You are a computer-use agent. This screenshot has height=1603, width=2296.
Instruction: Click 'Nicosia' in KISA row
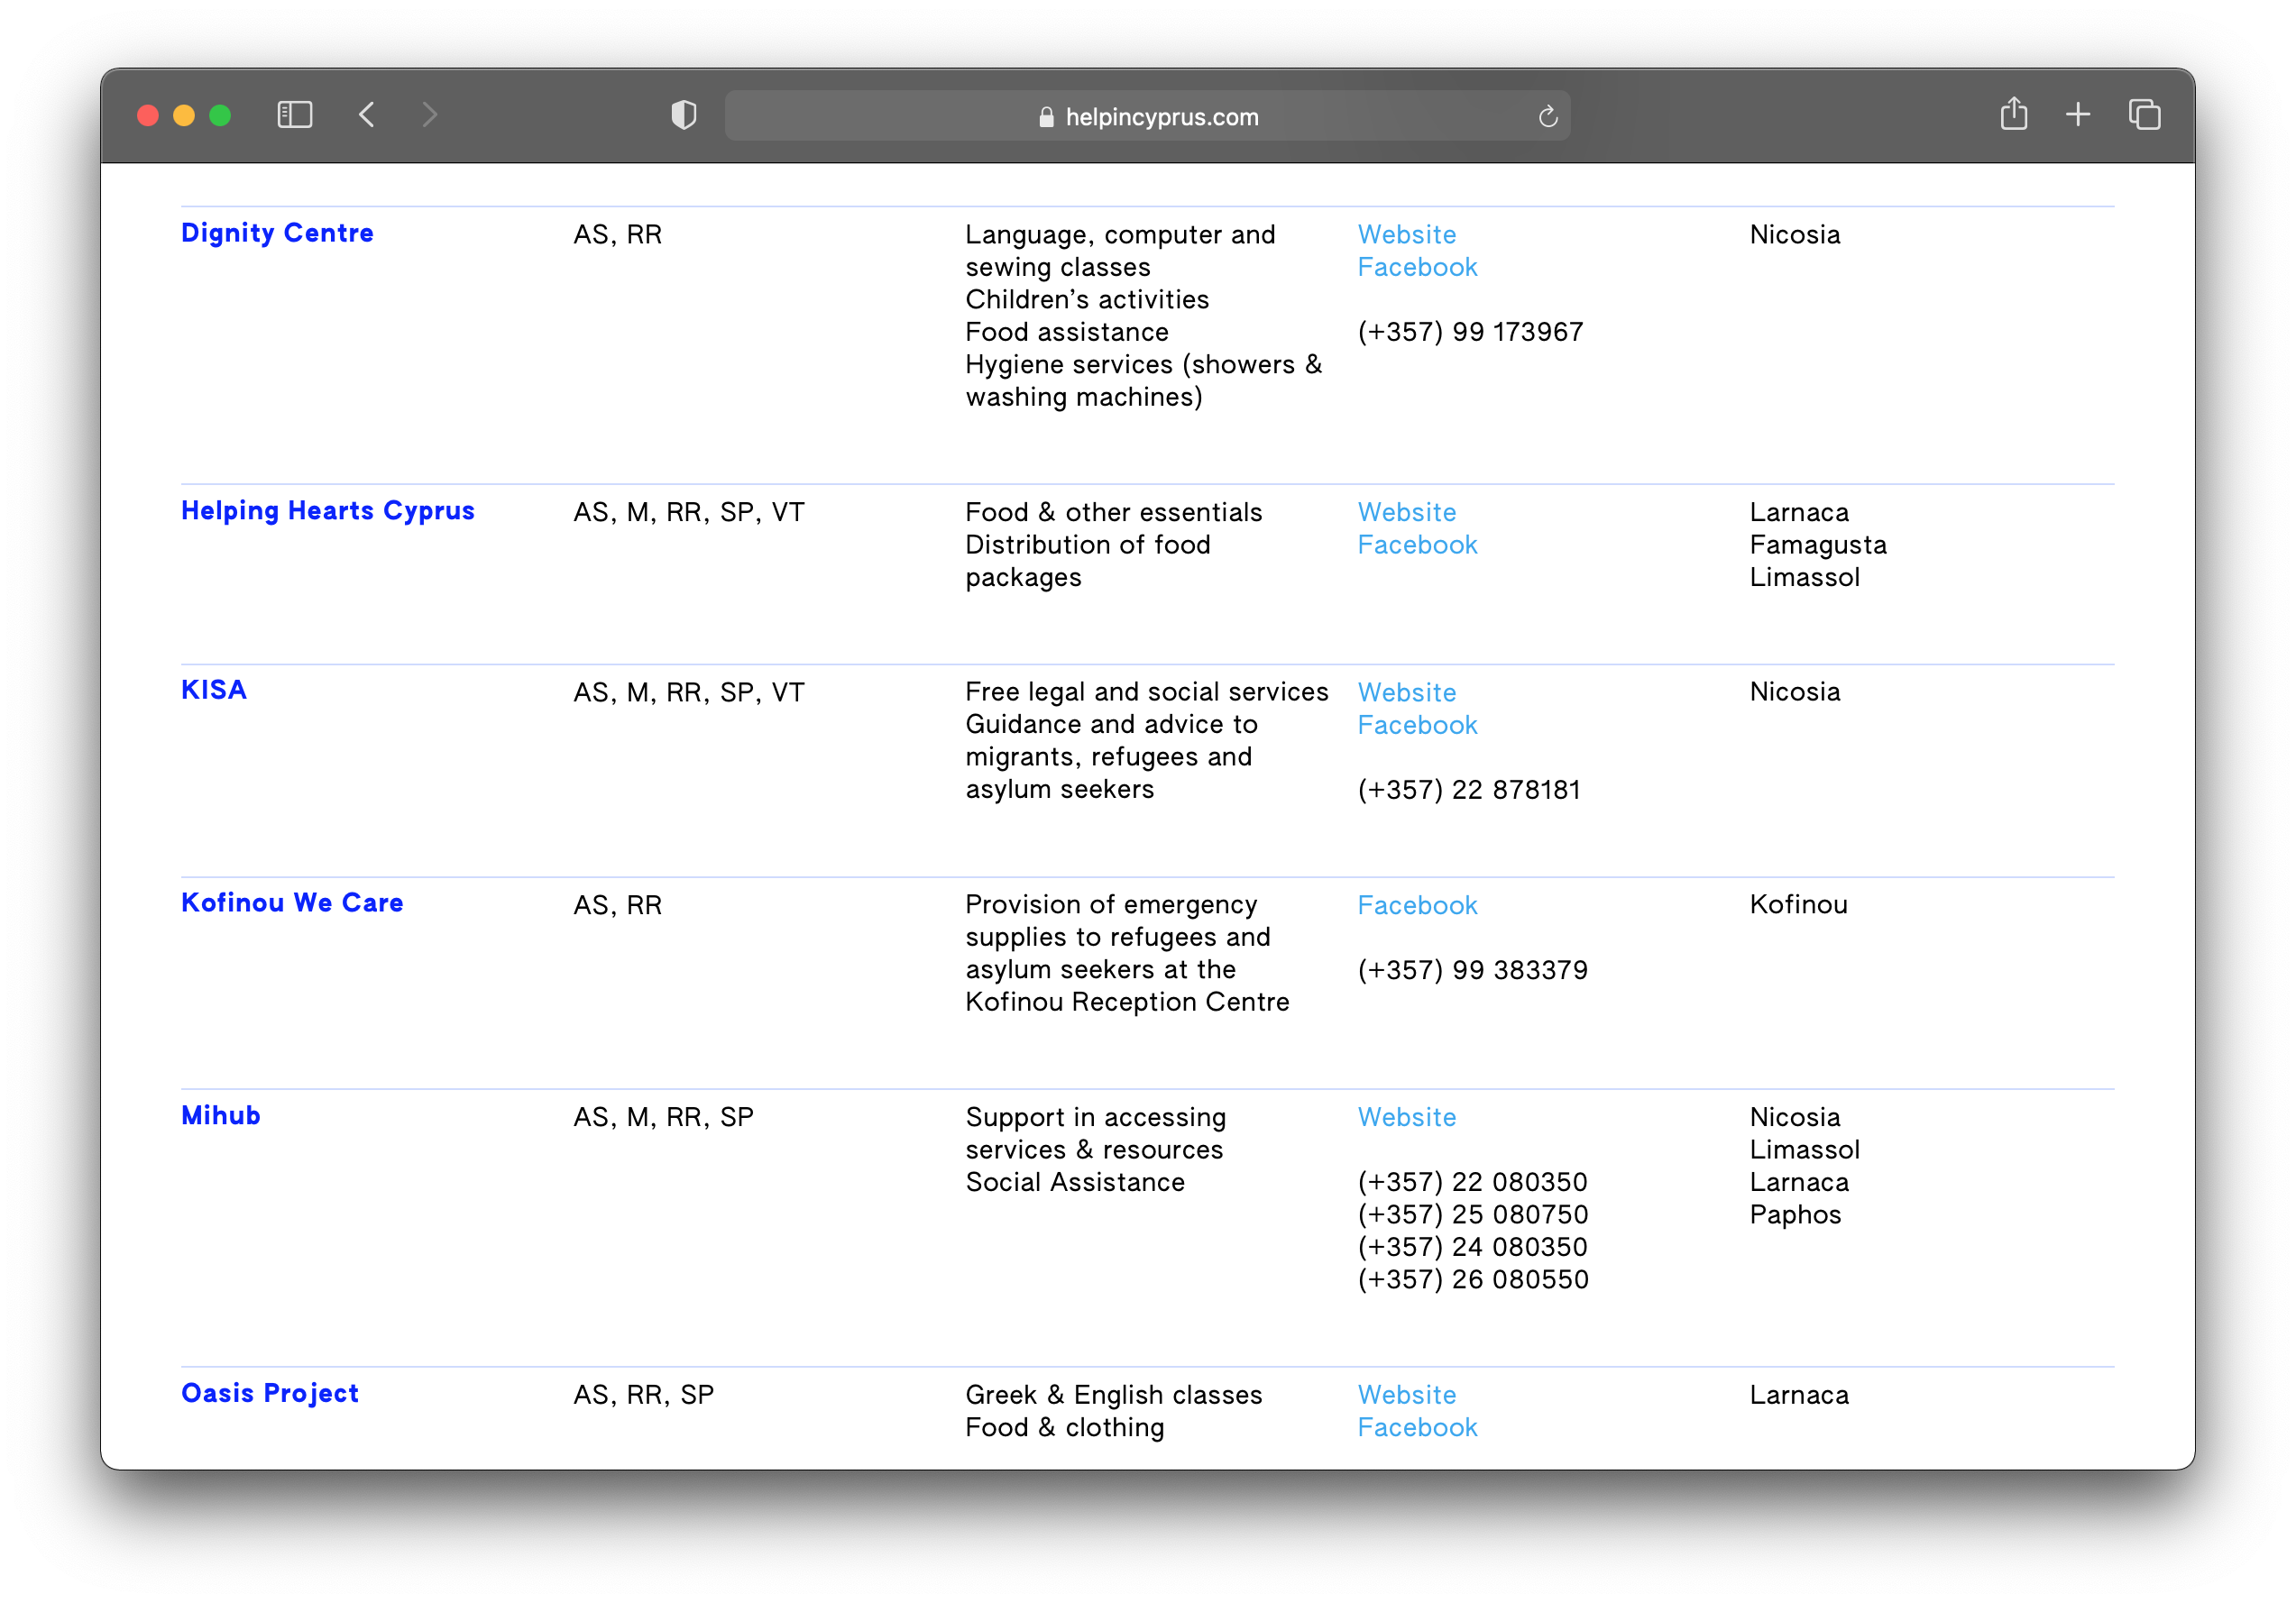tap(1794, 693)
